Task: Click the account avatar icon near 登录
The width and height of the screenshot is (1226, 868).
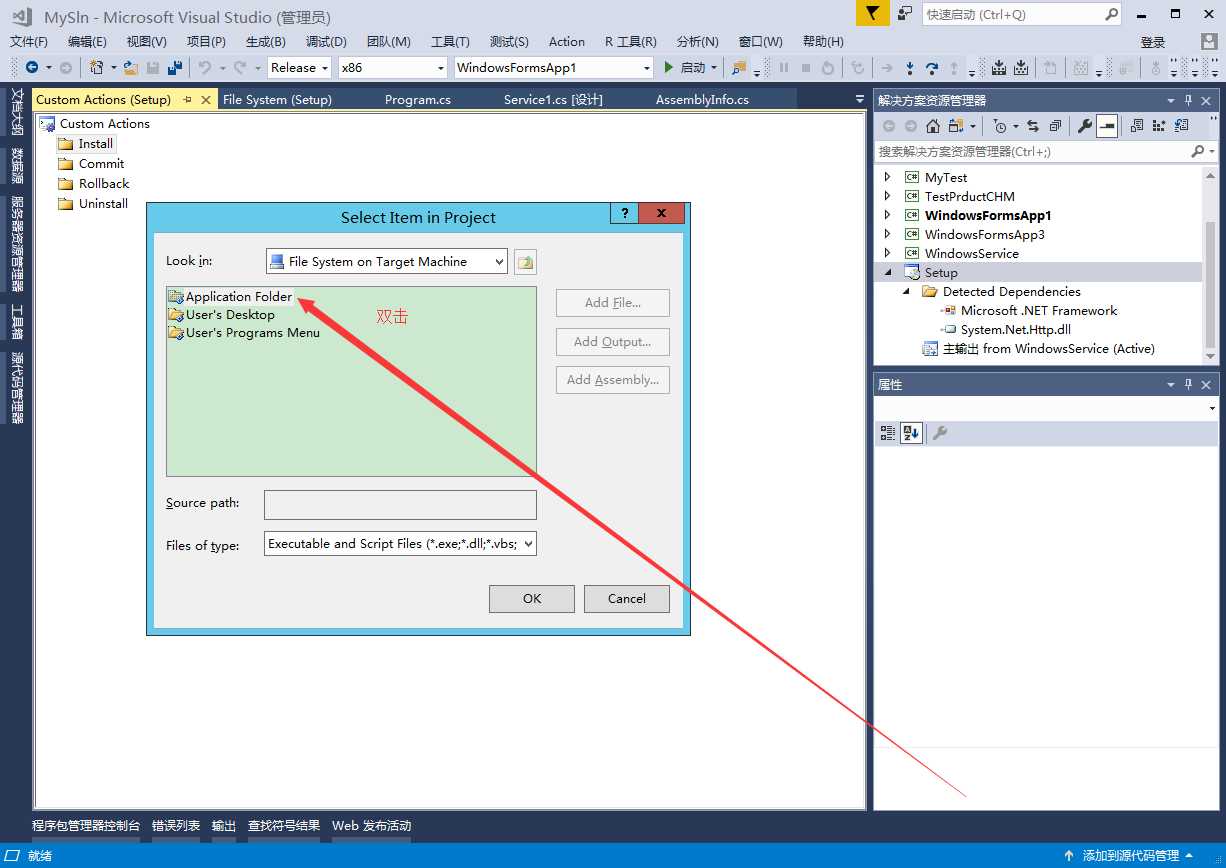Action: point(1209,42)
